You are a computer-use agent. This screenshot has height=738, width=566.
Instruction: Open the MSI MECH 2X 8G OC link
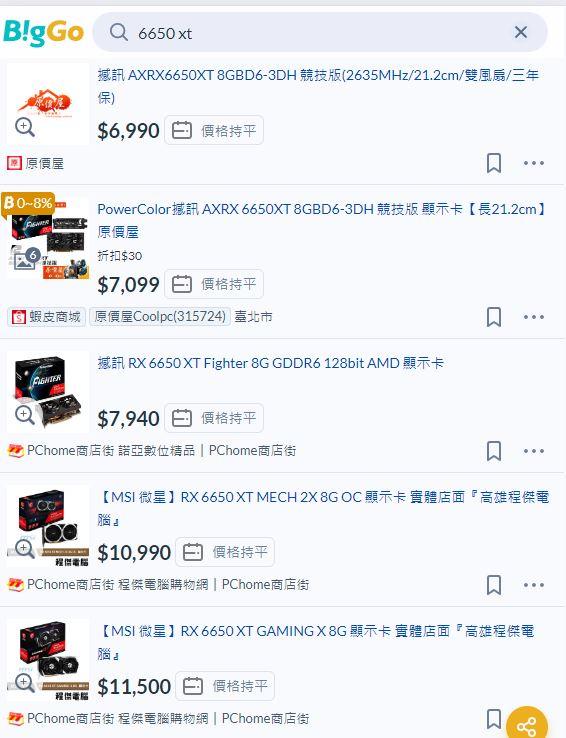point(324,508)
